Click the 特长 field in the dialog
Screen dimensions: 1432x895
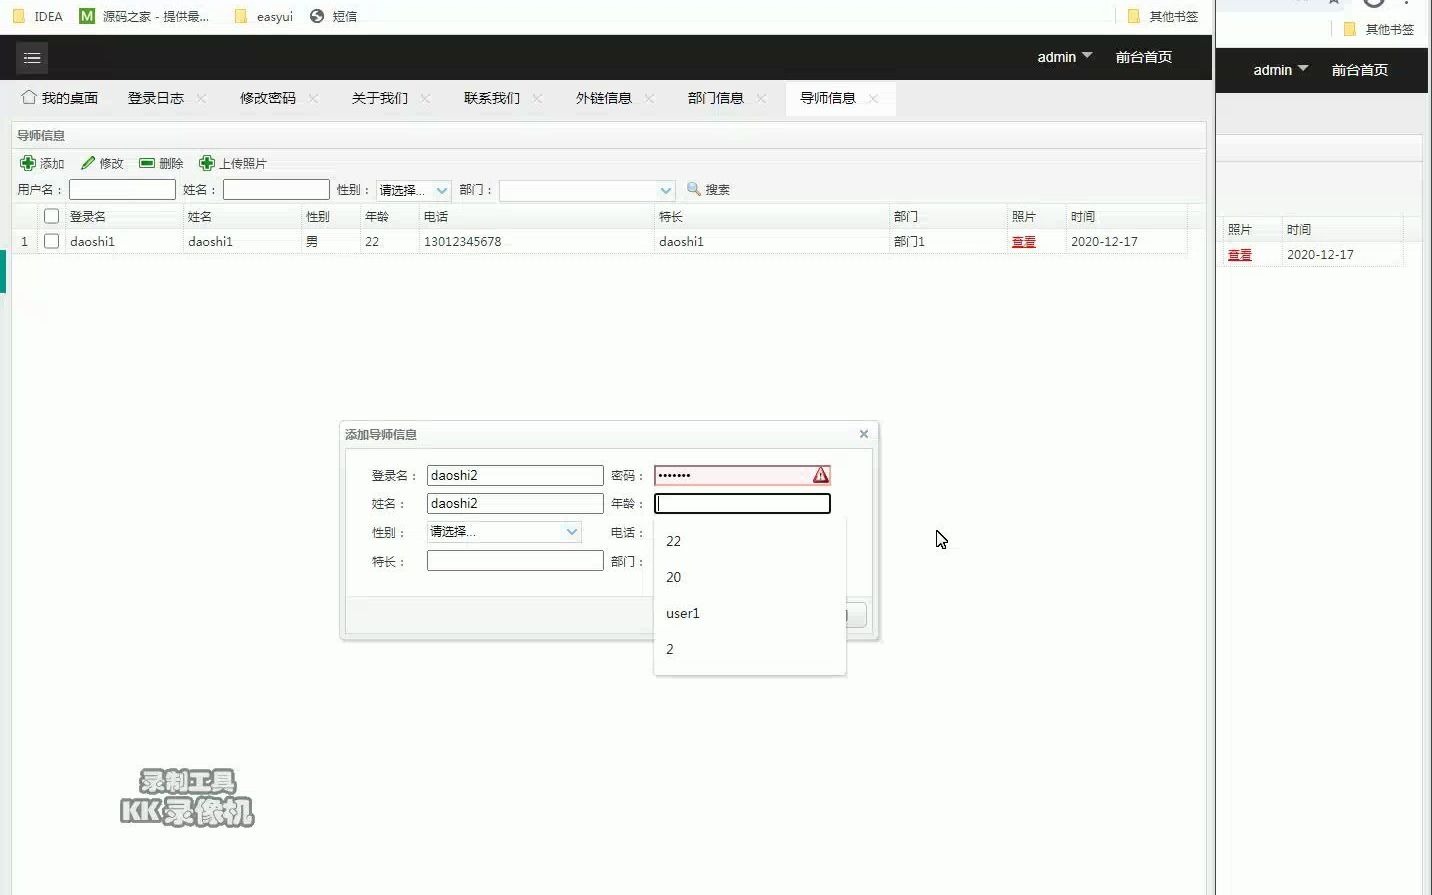(x=515, y=561)
